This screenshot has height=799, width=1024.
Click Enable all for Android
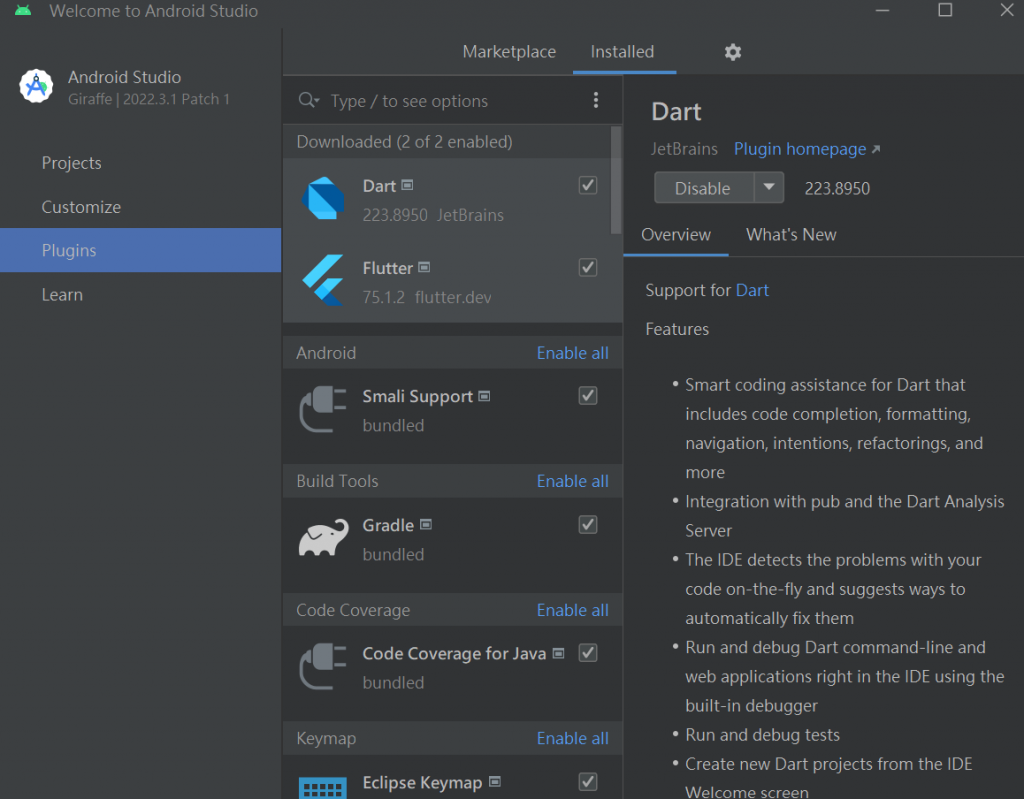tap(573, 353)
